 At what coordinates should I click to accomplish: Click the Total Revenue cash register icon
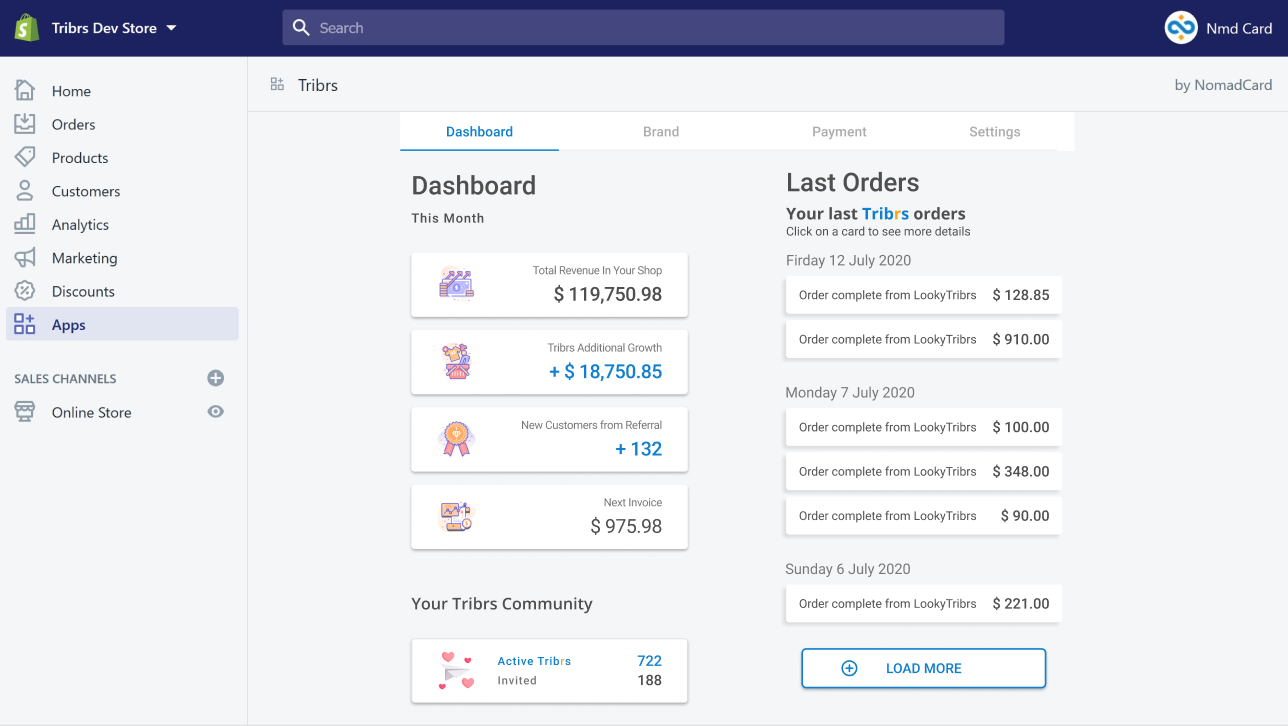point(456,285)
